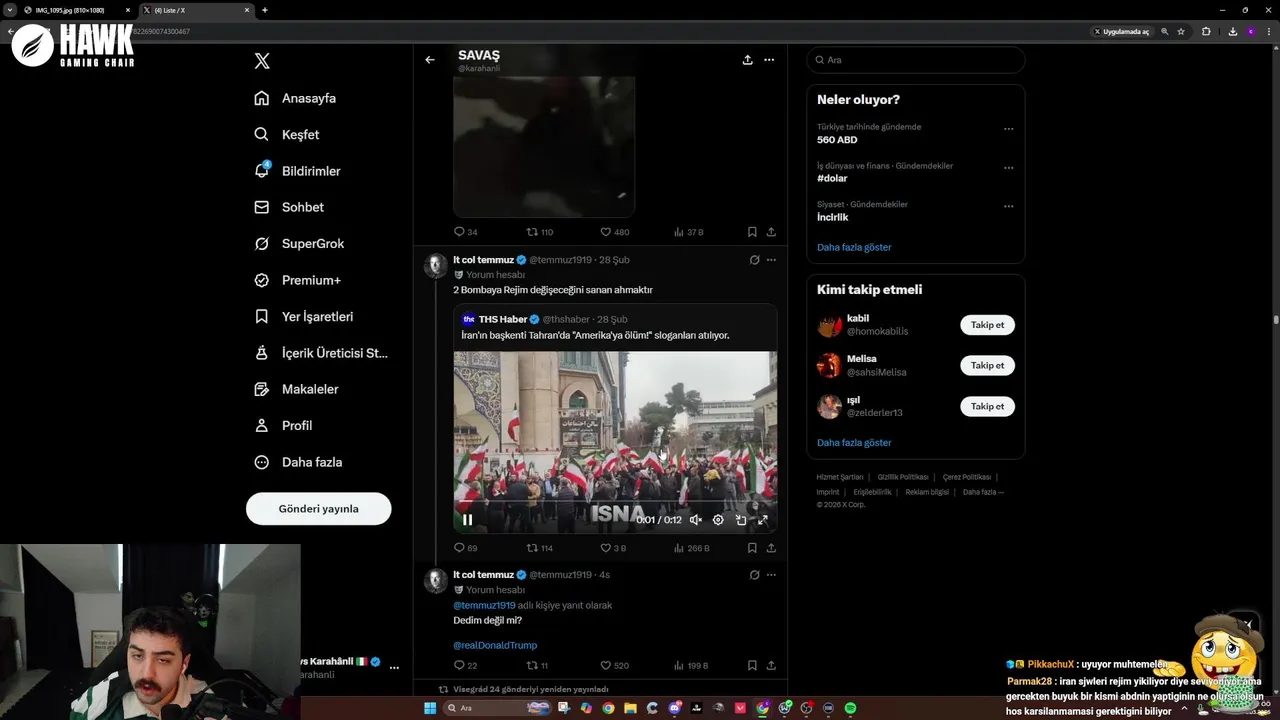Open a new browser tab

(x=264, y=10)
